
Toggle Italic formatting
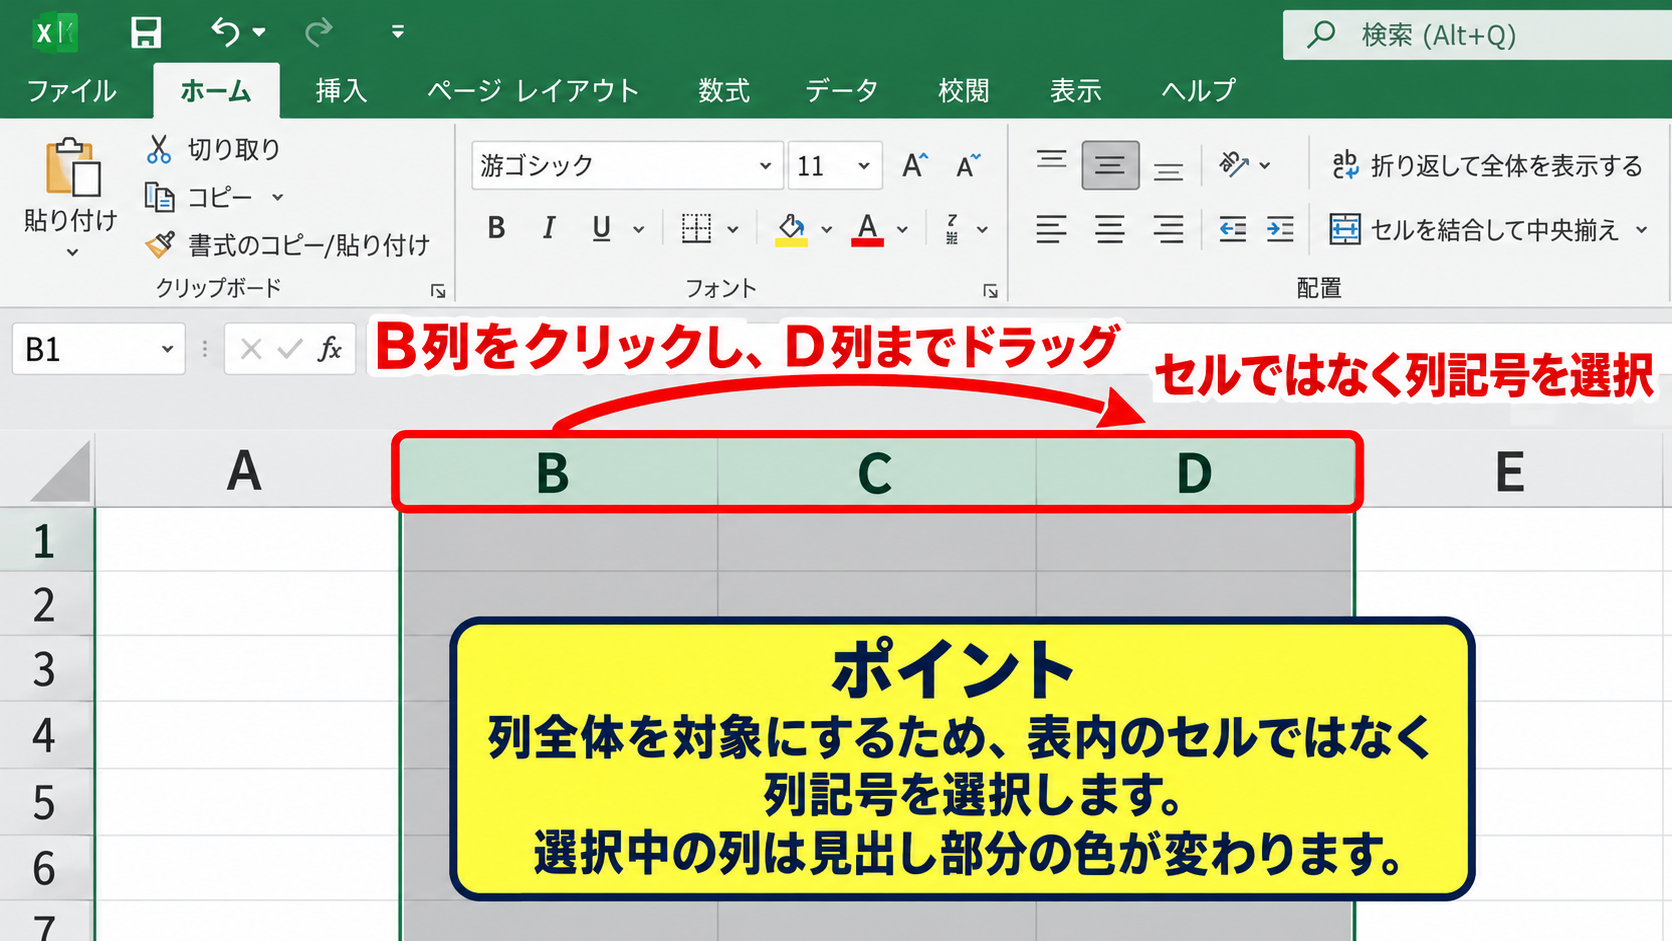548,229
